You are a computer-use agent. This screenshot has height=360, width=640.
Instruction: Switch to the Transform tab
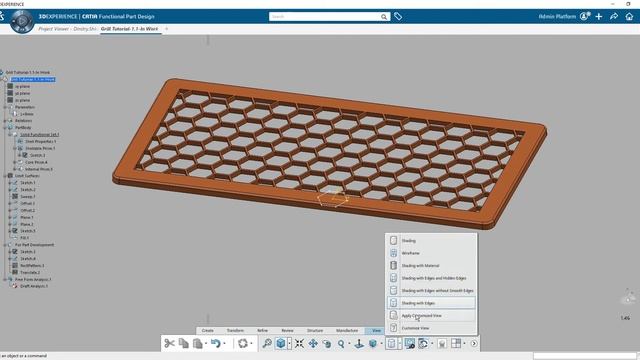[235, 330]
